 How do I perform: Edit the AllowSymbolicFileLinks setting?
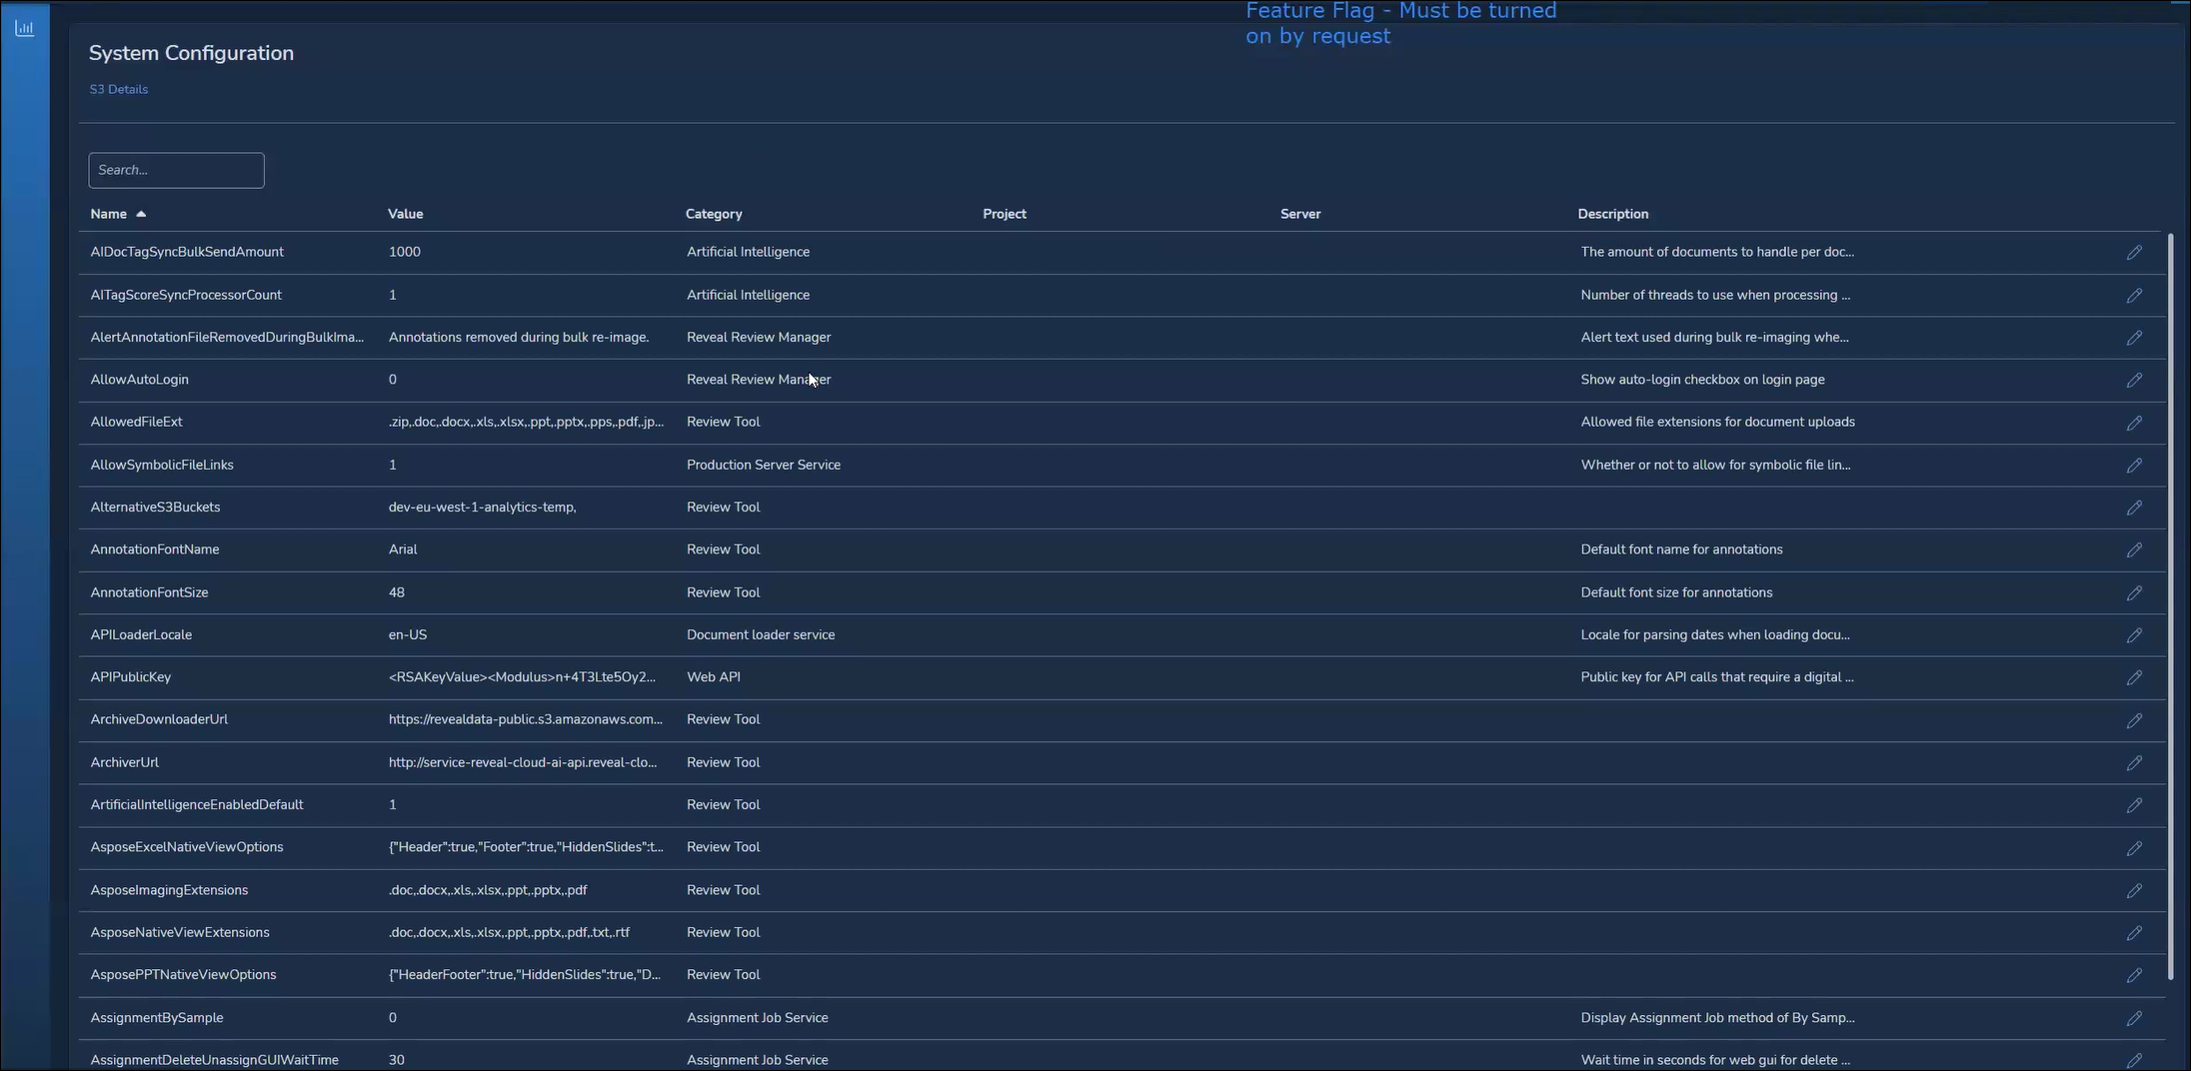click(2134, 466)
